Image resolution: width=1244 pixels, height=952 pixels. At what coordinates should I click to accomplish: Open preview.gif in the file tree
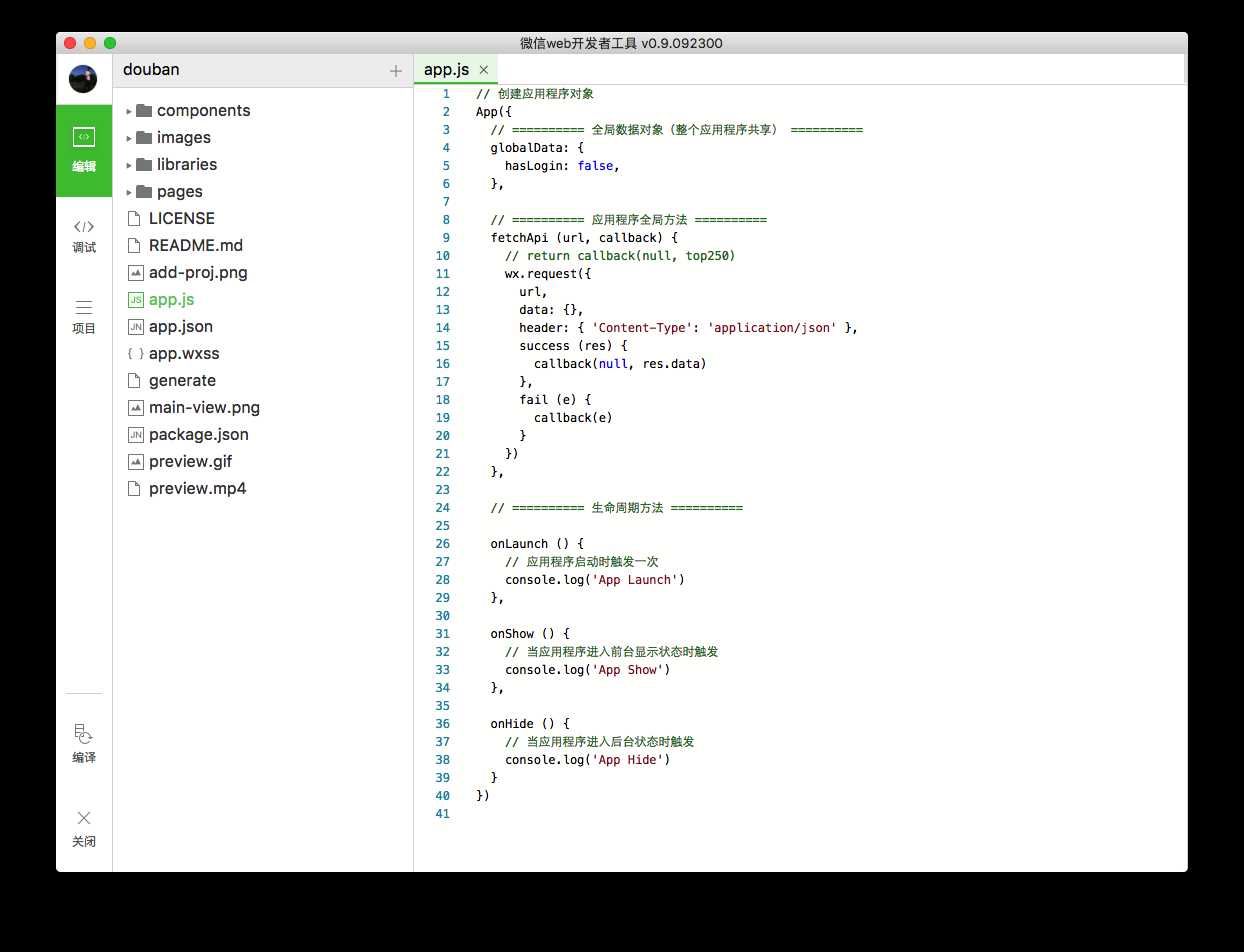(192, 461)
